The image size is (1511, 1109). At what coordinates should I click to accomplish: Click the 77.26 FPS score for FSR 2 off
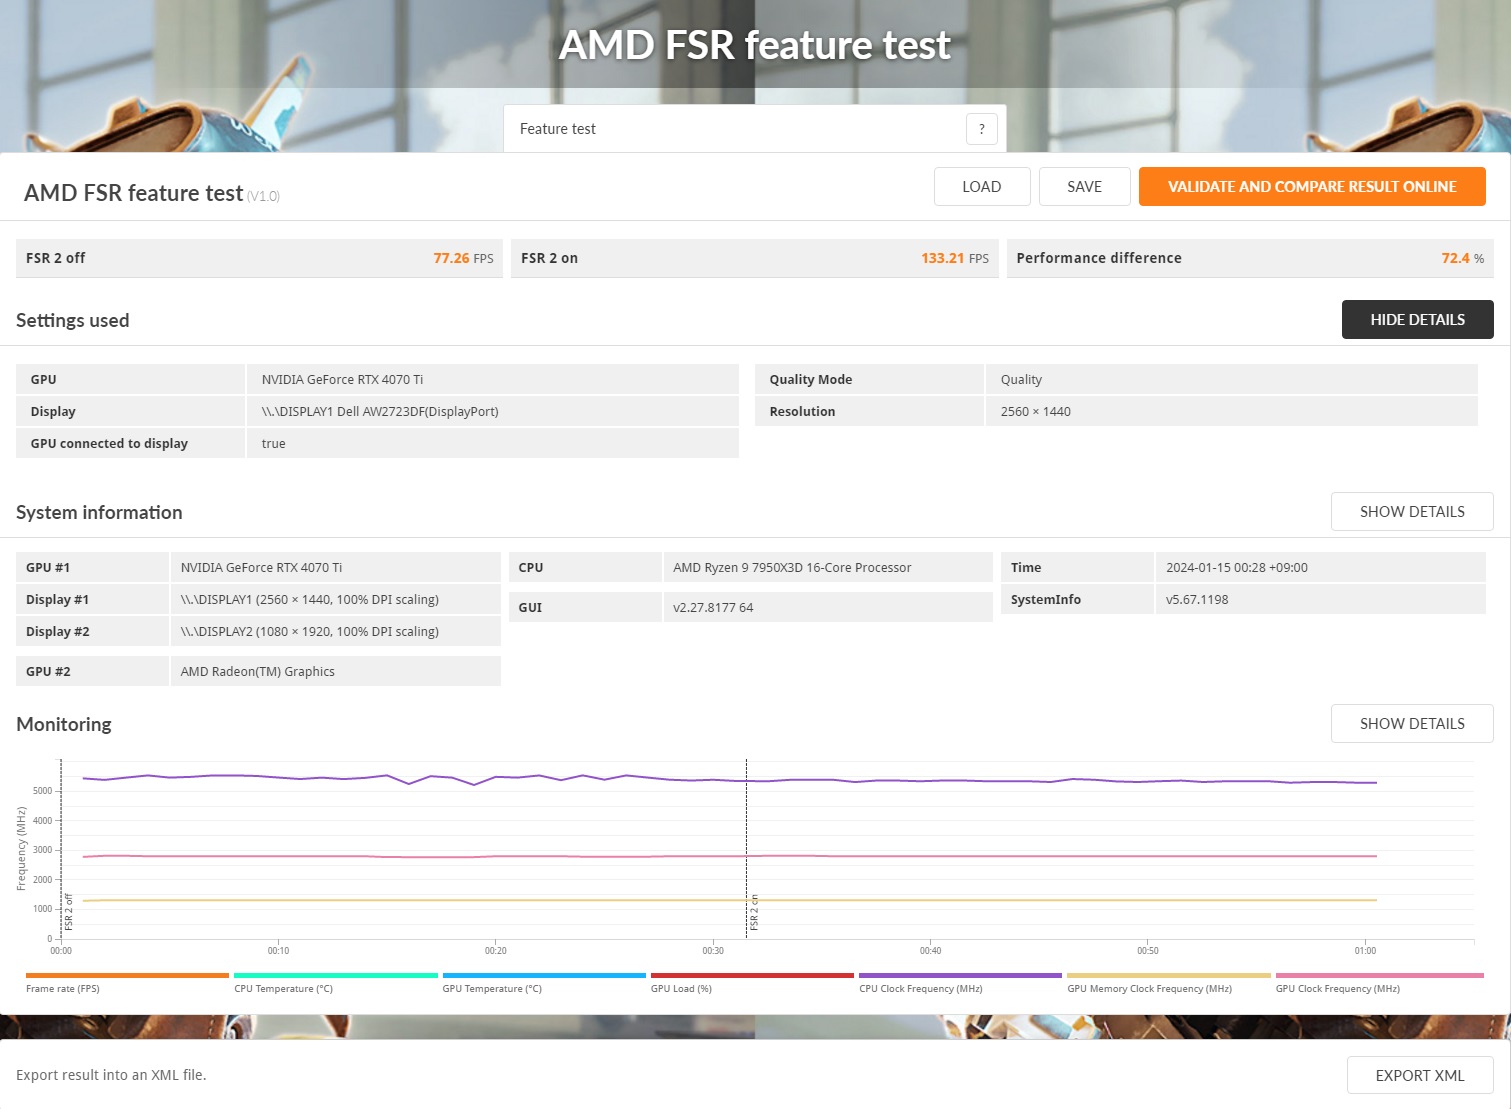pos(463,258)
